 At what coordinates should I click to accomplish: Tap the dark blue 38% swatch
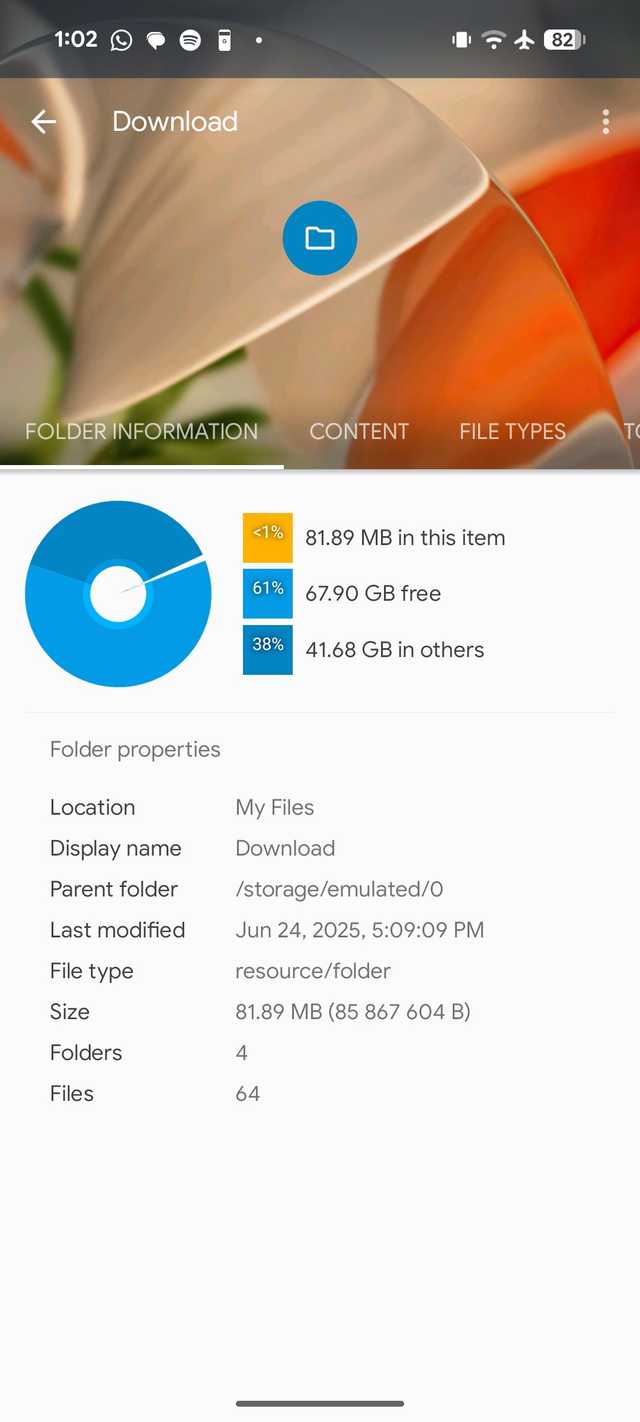[x=268, y=649]
